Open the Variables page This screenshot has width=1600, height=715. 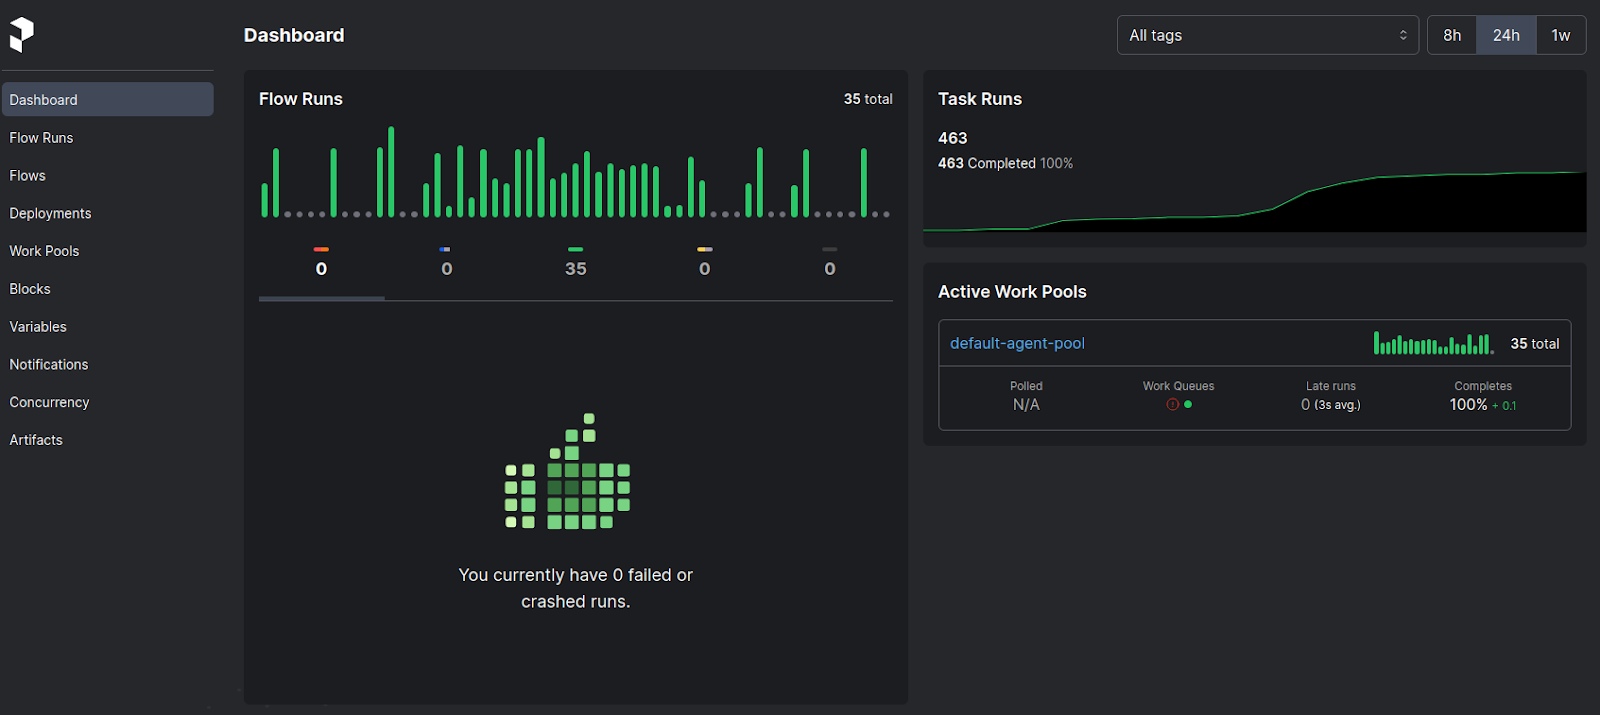[38, 327]
